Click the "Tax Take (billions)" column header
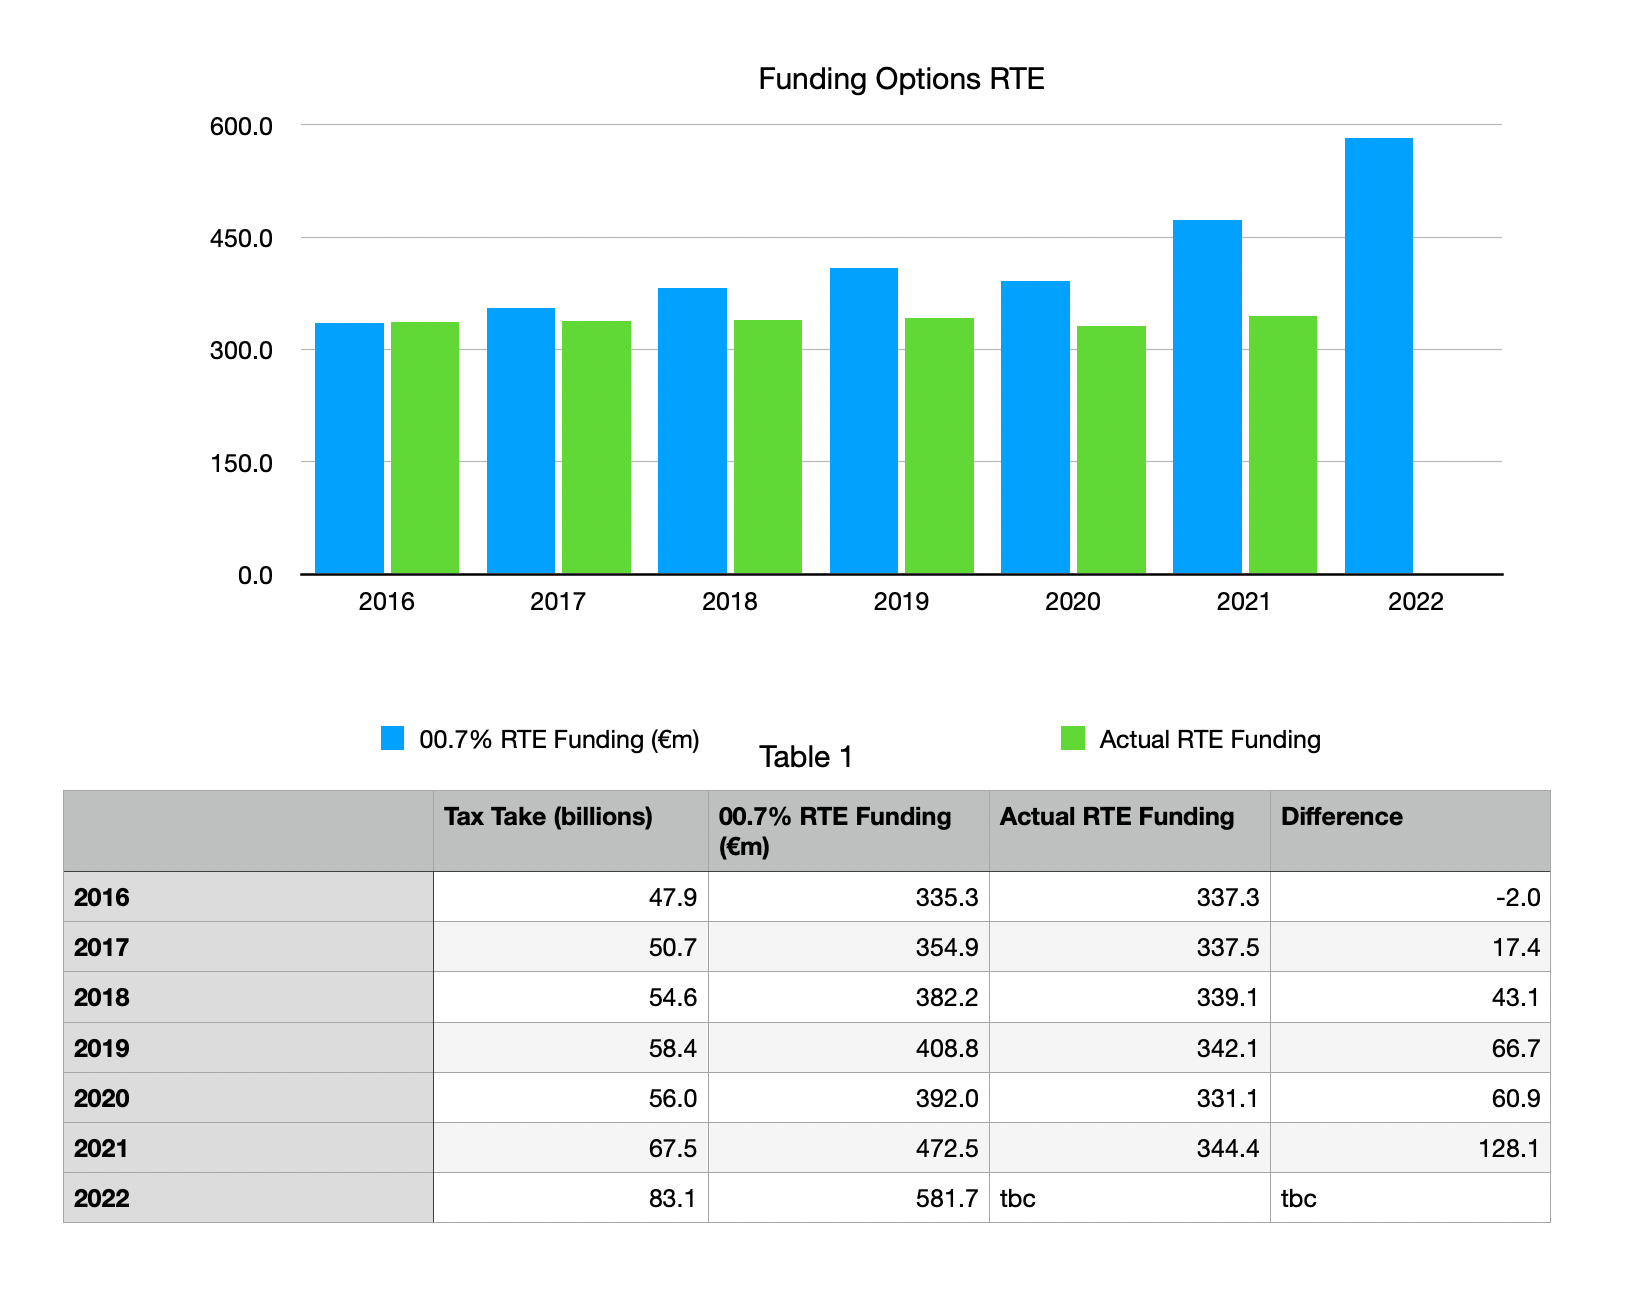Viewport: 1646px width, 1304px height. (570, 831)
